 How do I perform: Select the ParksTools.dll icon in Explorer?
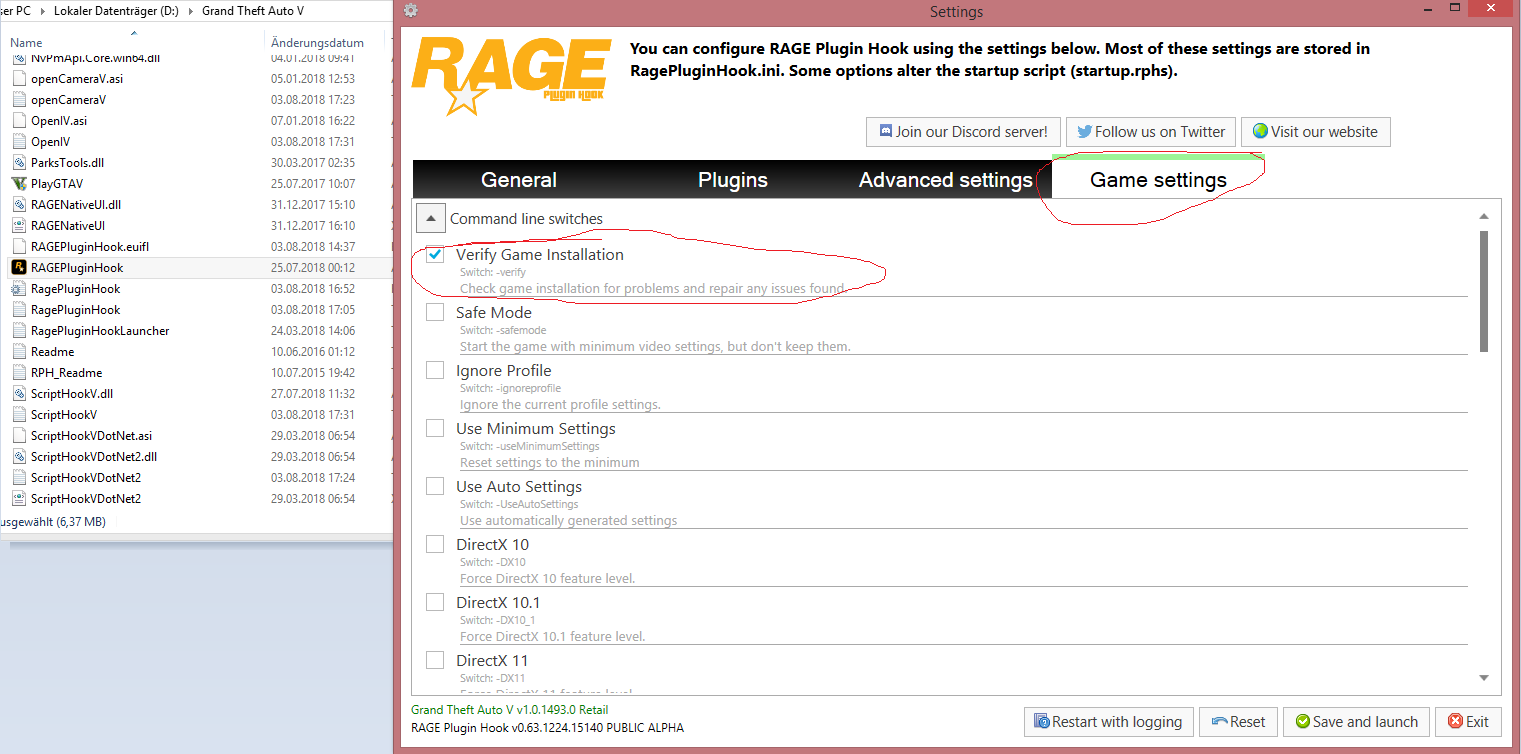(x=18, y=162)
